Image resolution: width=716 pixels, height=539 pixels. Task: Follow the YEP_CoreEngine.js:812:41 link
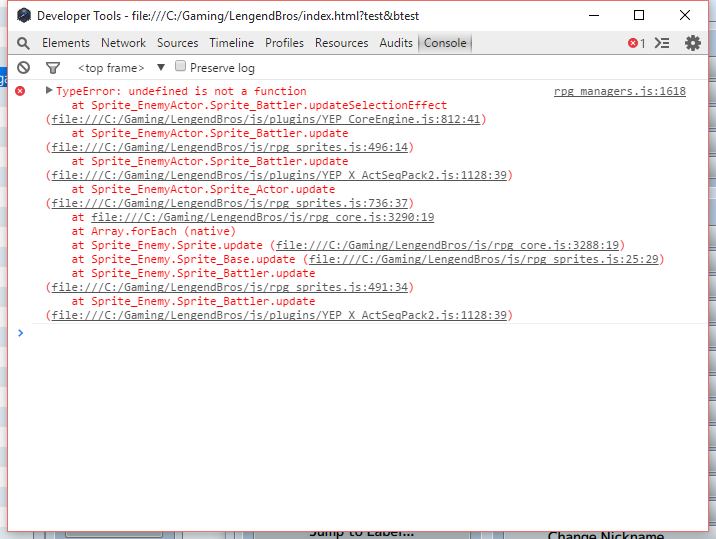(x=265, y=119)
